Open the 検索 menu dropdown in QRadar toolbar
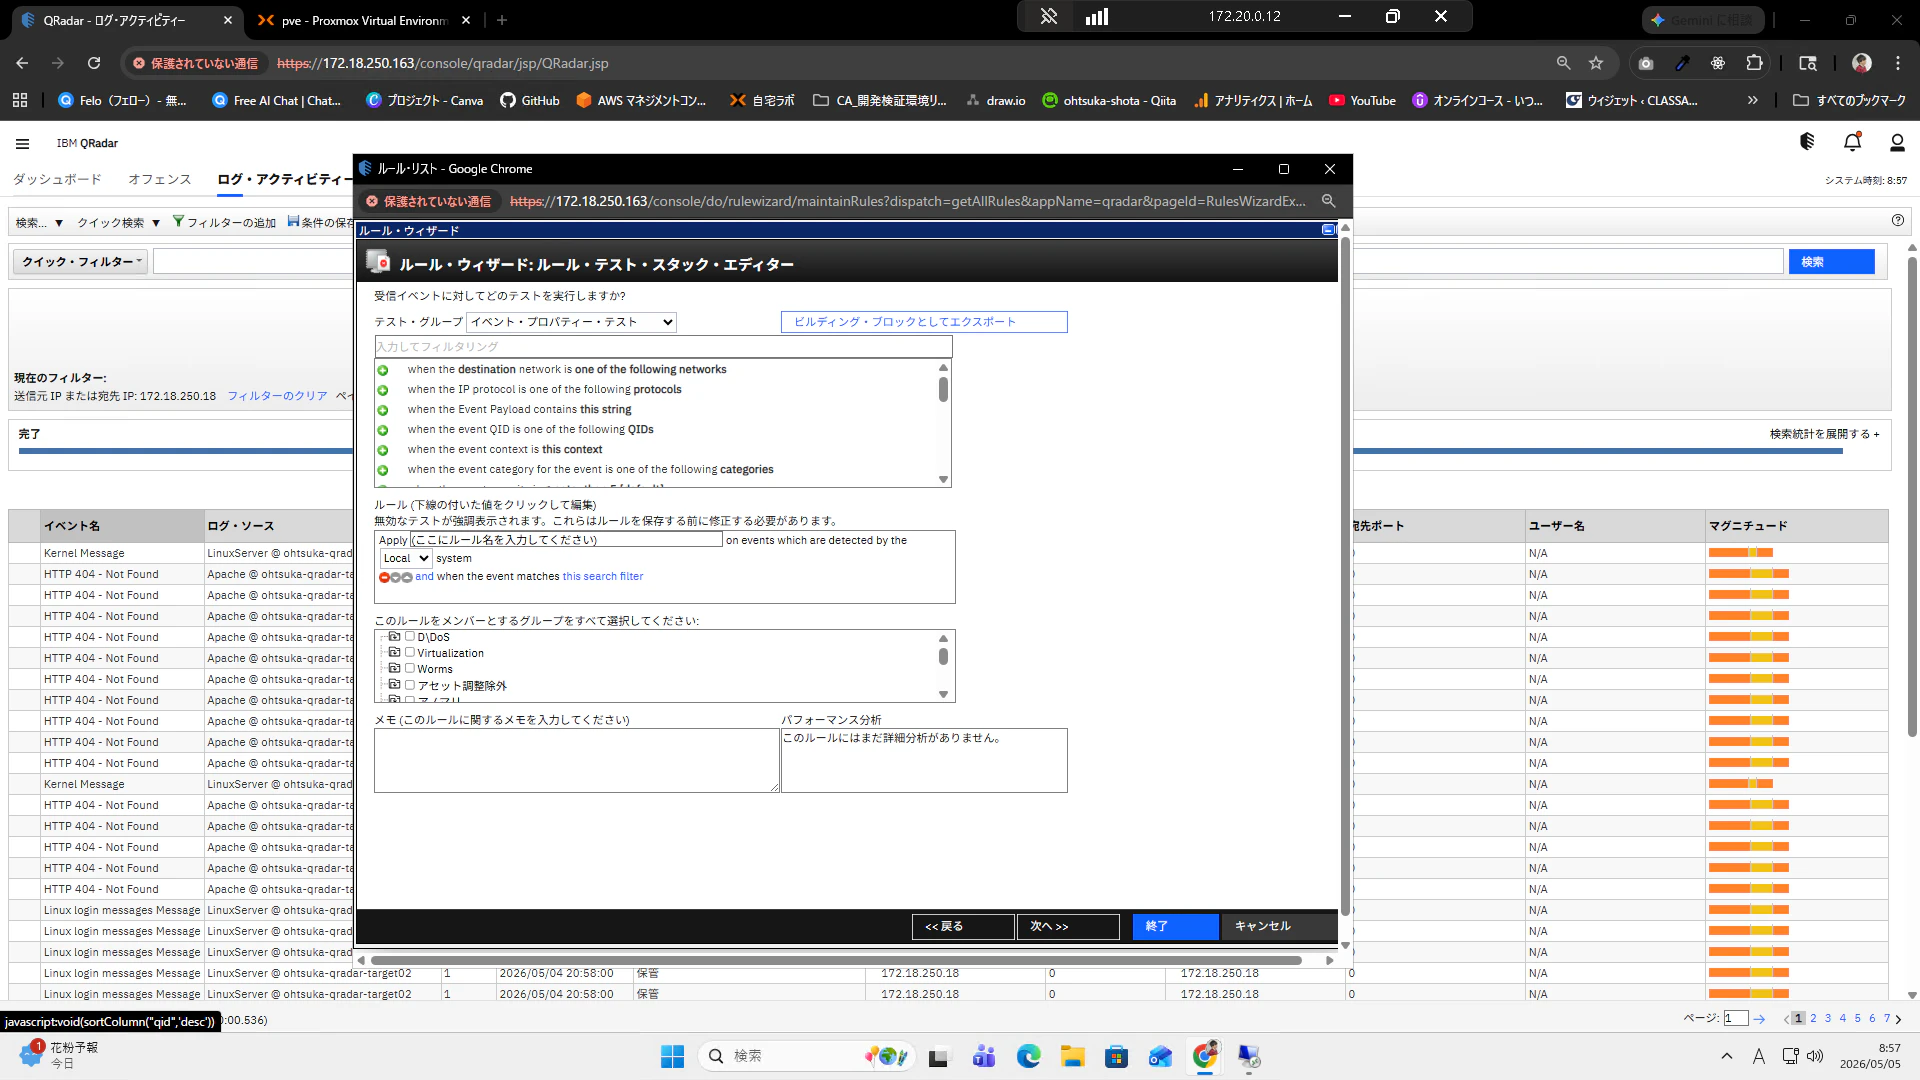This screenshot has width=1920, height=1080. click(39, 222)
